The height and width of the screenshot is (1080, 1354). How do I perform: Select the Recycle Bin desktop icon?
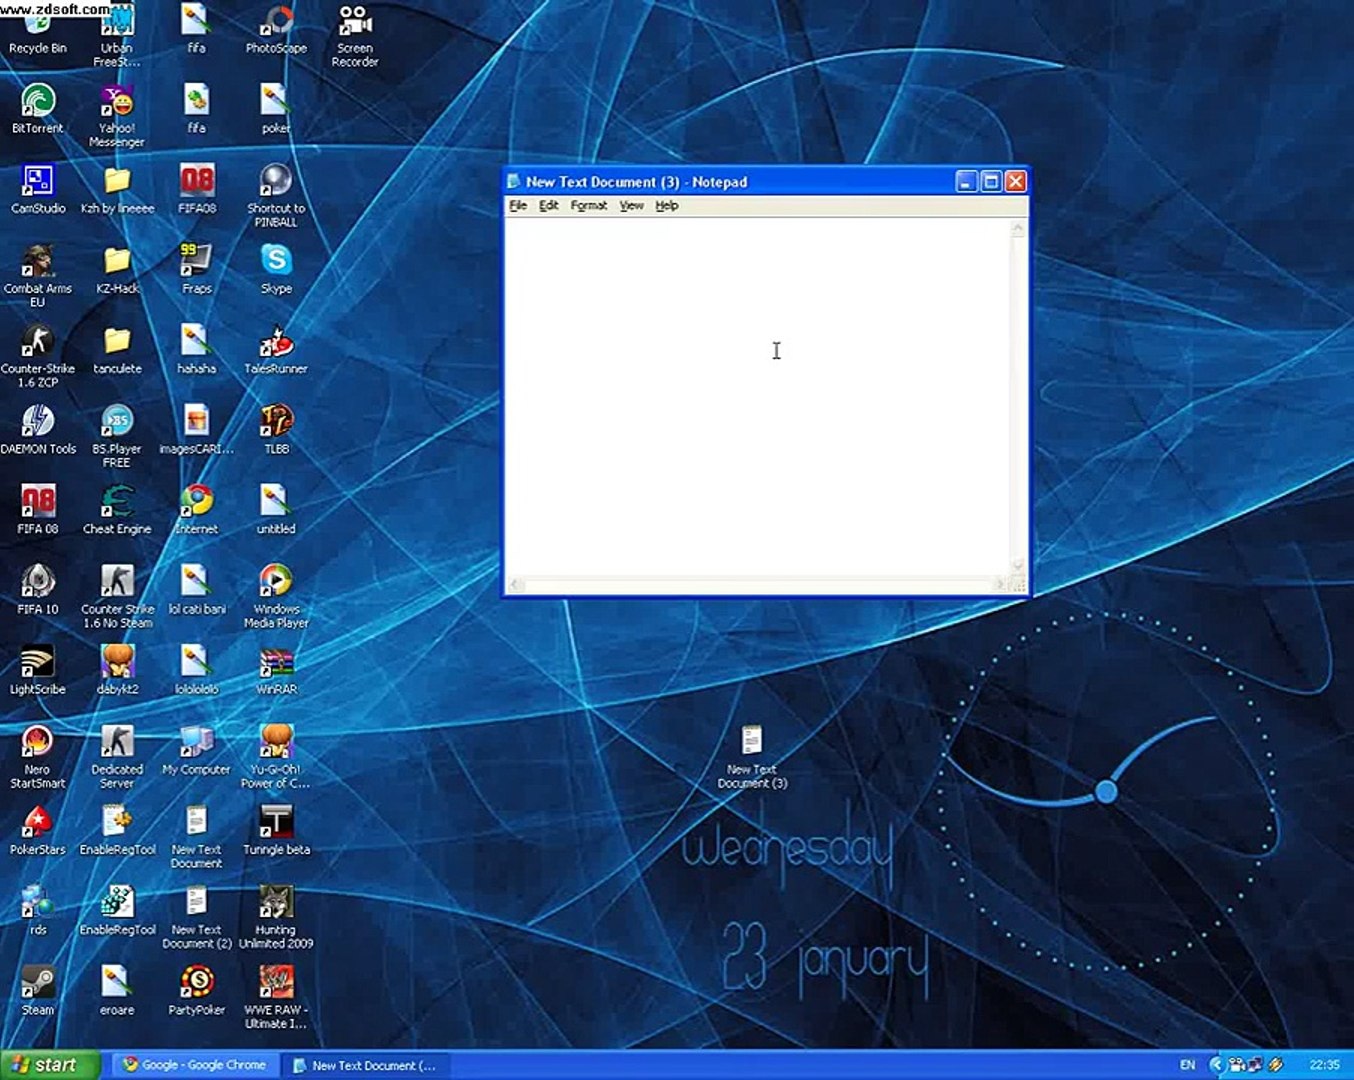38,30
